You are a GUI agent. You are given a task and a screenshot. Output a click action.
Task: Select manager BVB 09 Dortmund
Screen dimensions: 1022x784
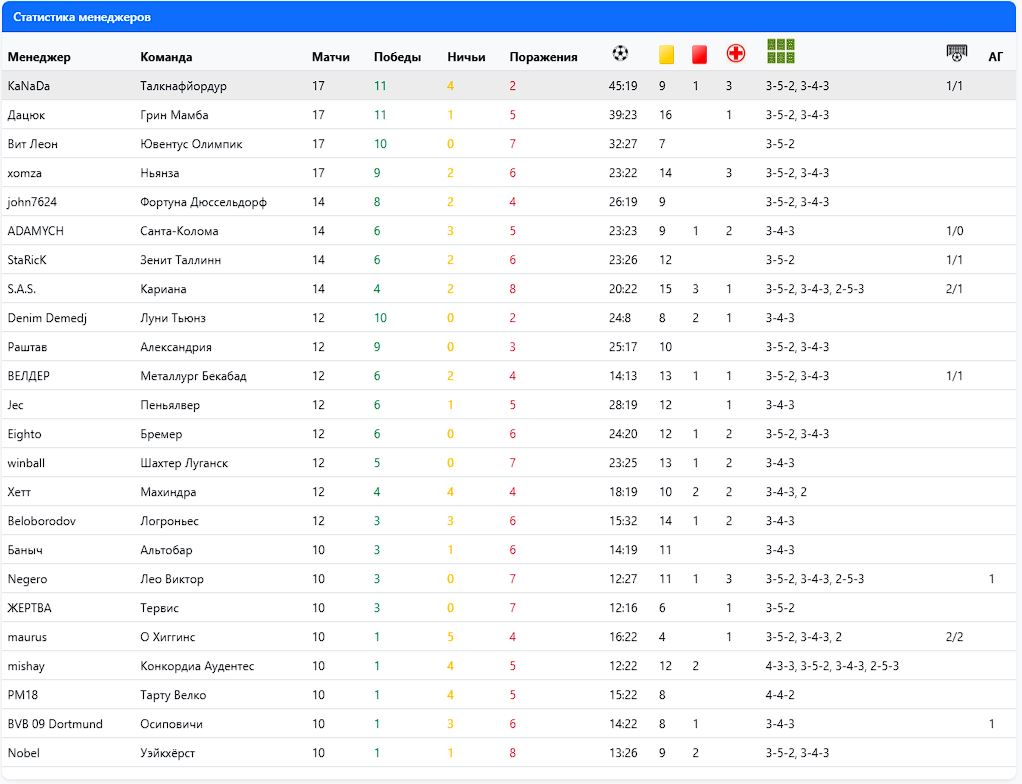[55, 724]
